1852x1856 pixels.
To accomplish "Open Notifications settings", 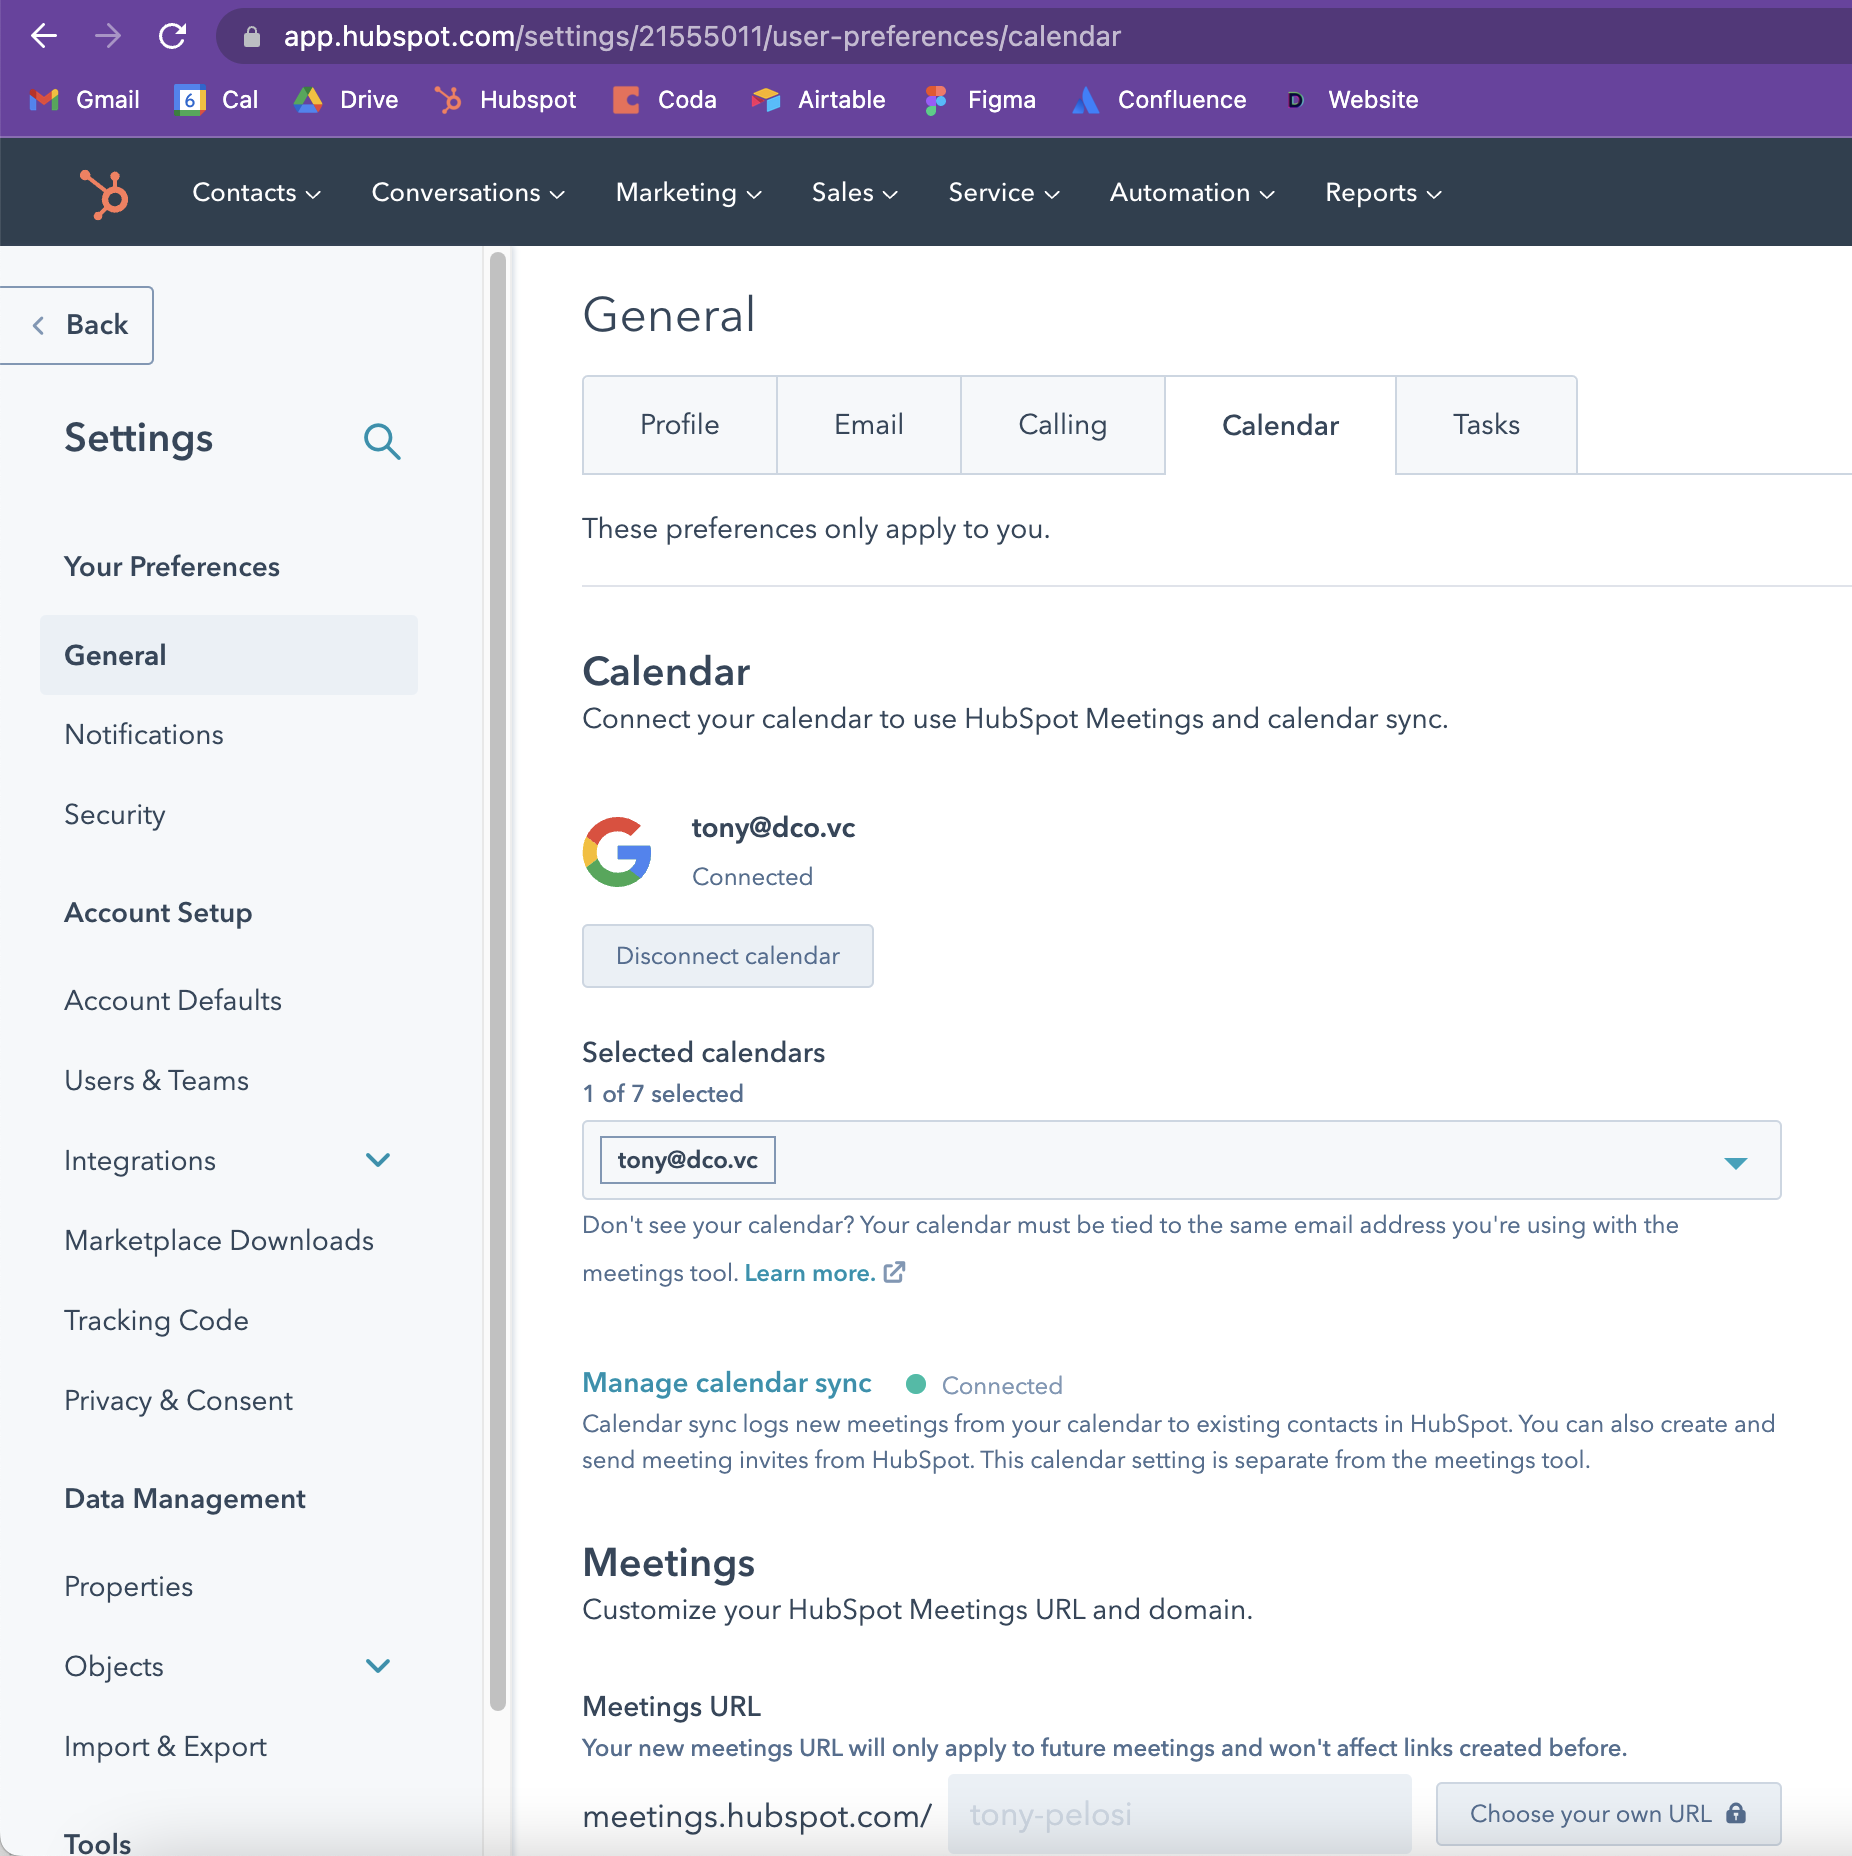I will (144, 735).
